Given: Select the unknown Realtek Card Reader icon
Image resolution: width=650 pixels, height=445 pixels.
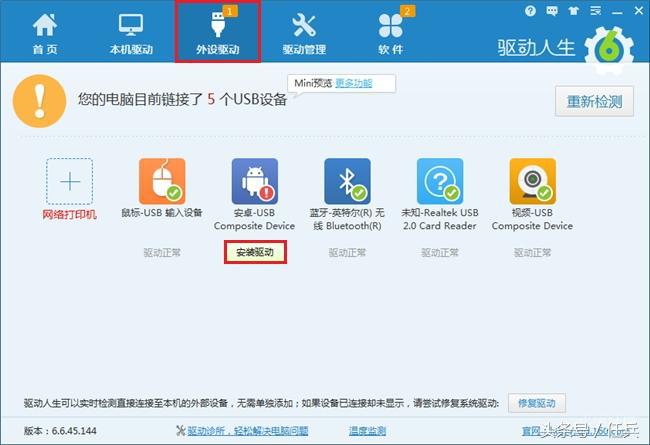Looking at the screenshot, I should [x=440, y=181].
